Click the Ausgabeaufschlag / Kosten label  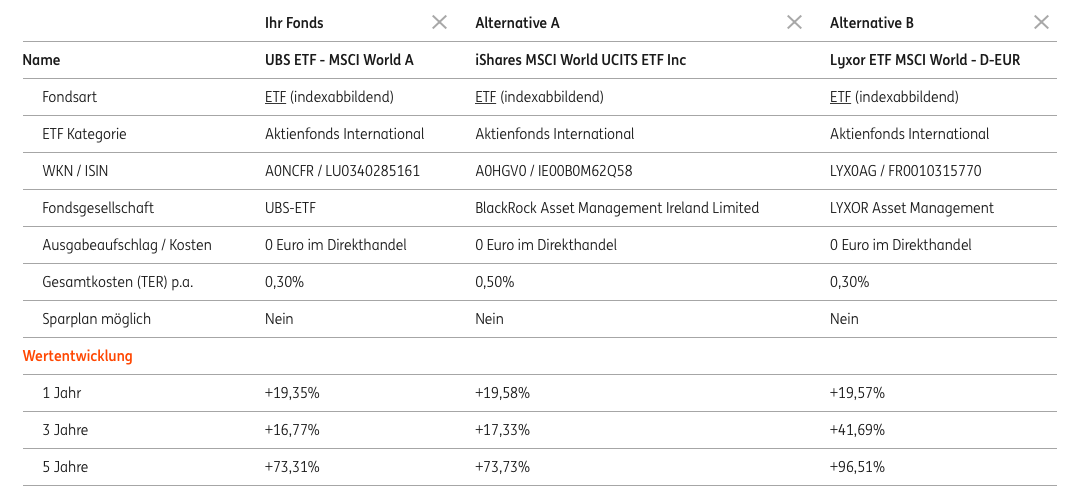(127, 245)
